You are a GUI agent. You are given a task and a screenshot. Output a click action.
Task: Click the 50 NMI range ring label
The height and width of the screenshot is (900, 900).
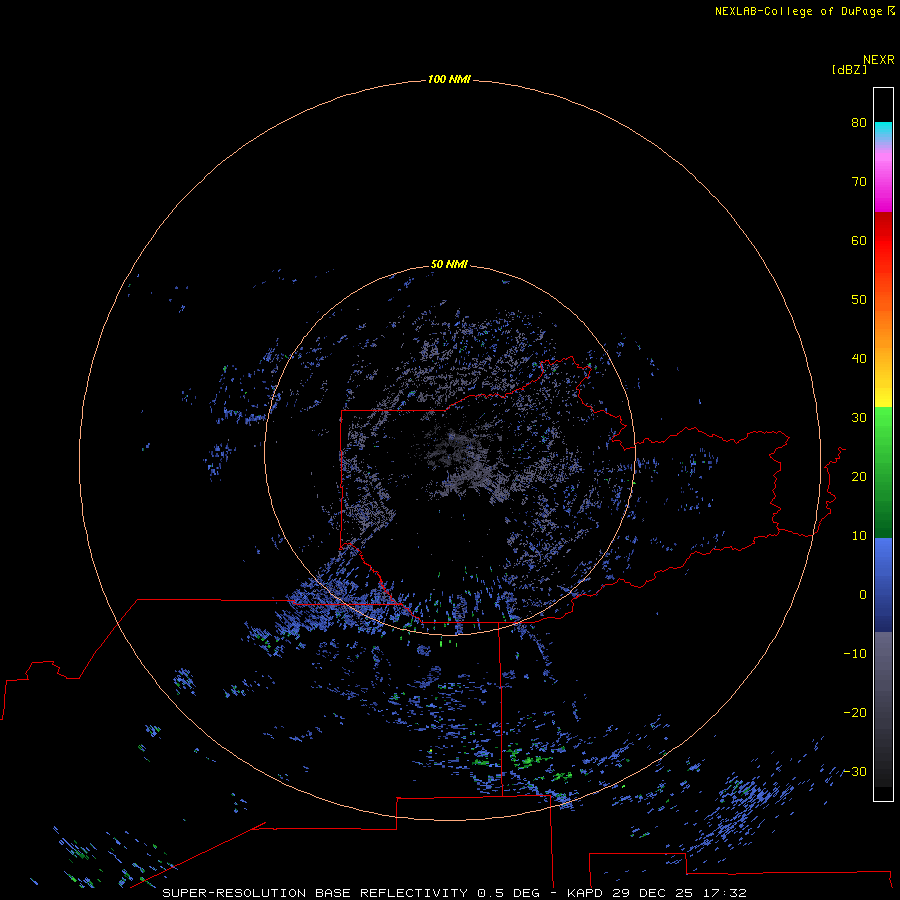click(x=449, y=264)
